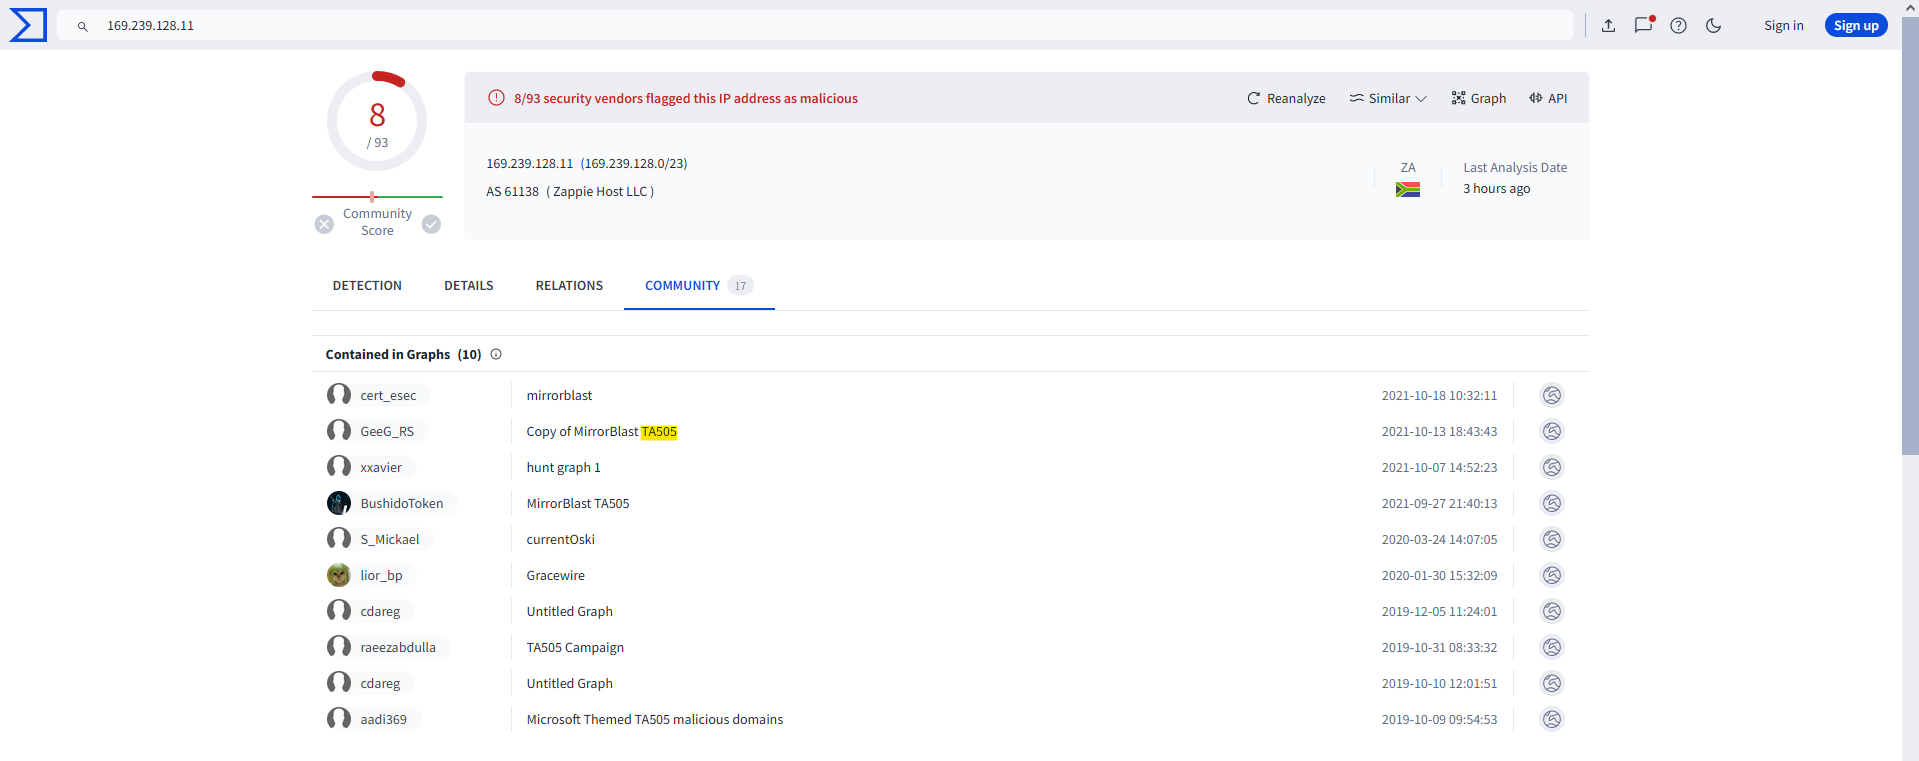Open the aadi369 user chip
1919x761 pixels.
(x=373, y=719)
